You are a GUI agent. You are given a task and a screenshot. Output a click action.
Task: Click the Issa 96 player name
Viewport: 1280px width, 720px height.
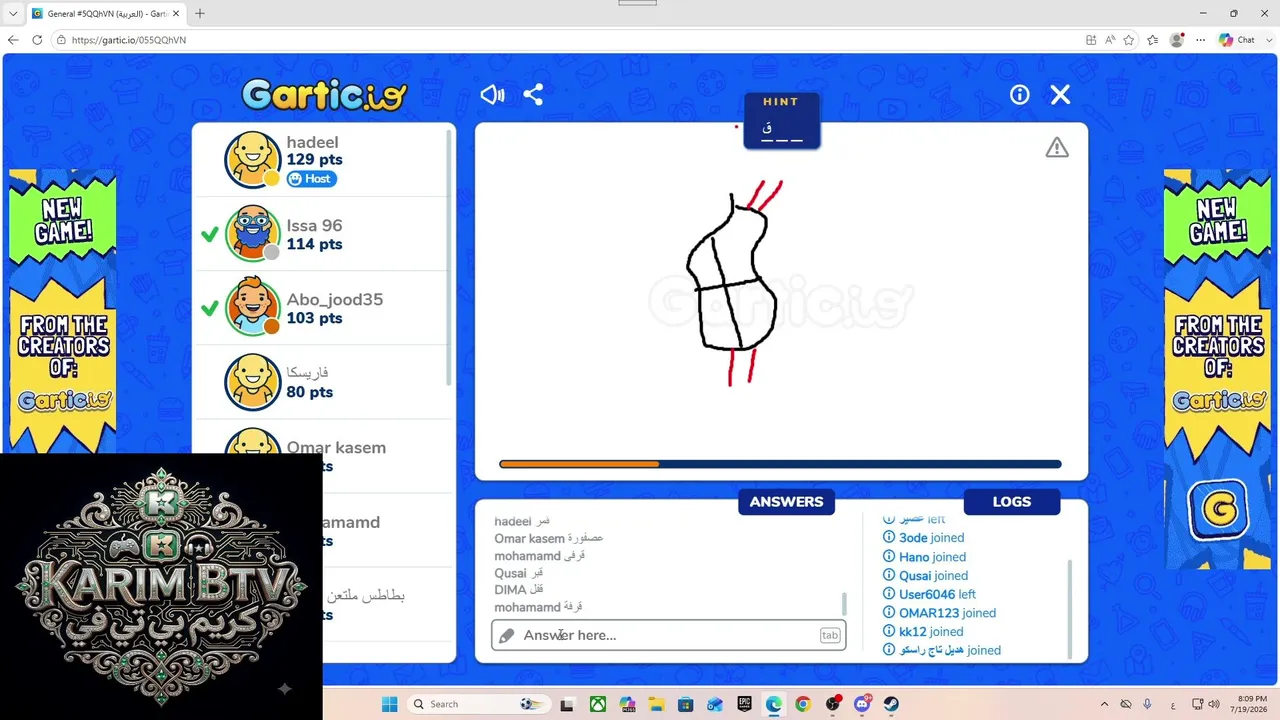(x=314, y=226)
